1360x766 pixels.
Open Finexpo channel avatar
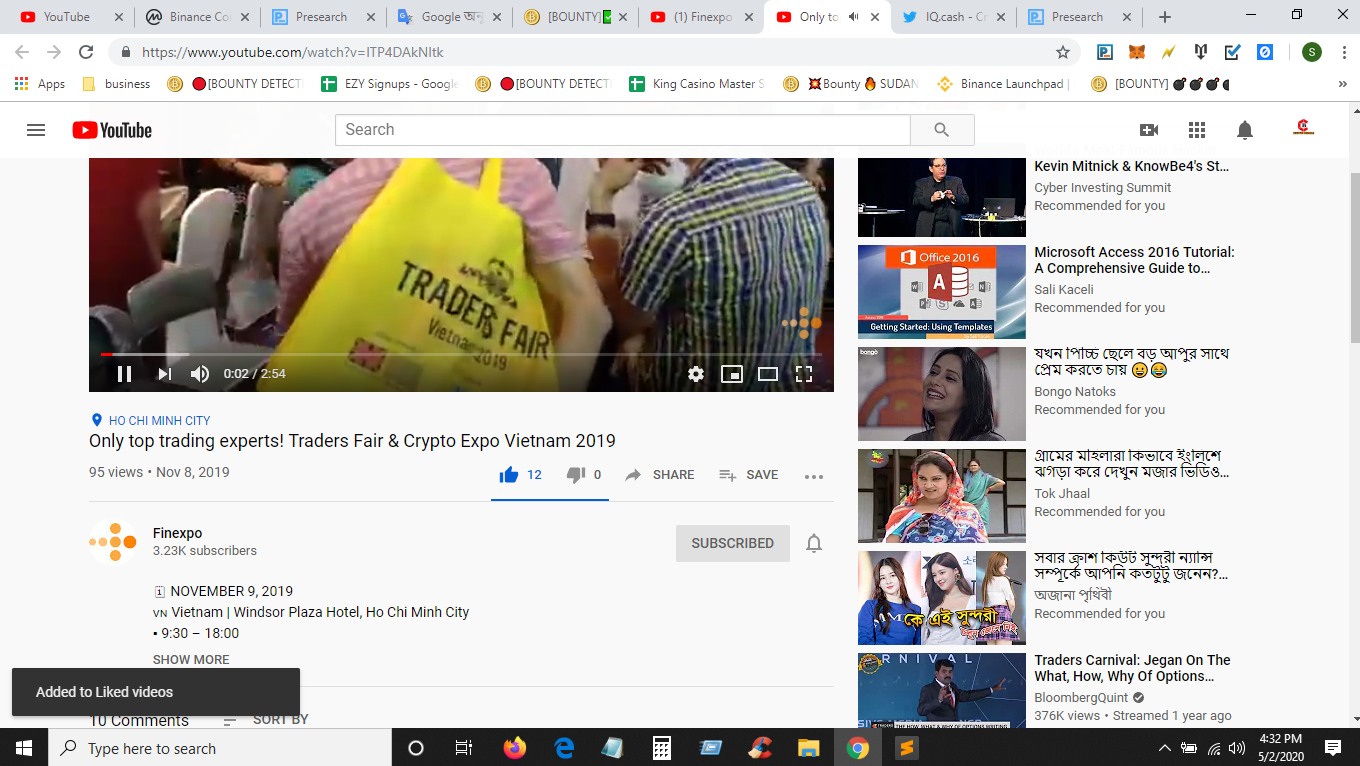pyautogui.click(x=113, y=542)
